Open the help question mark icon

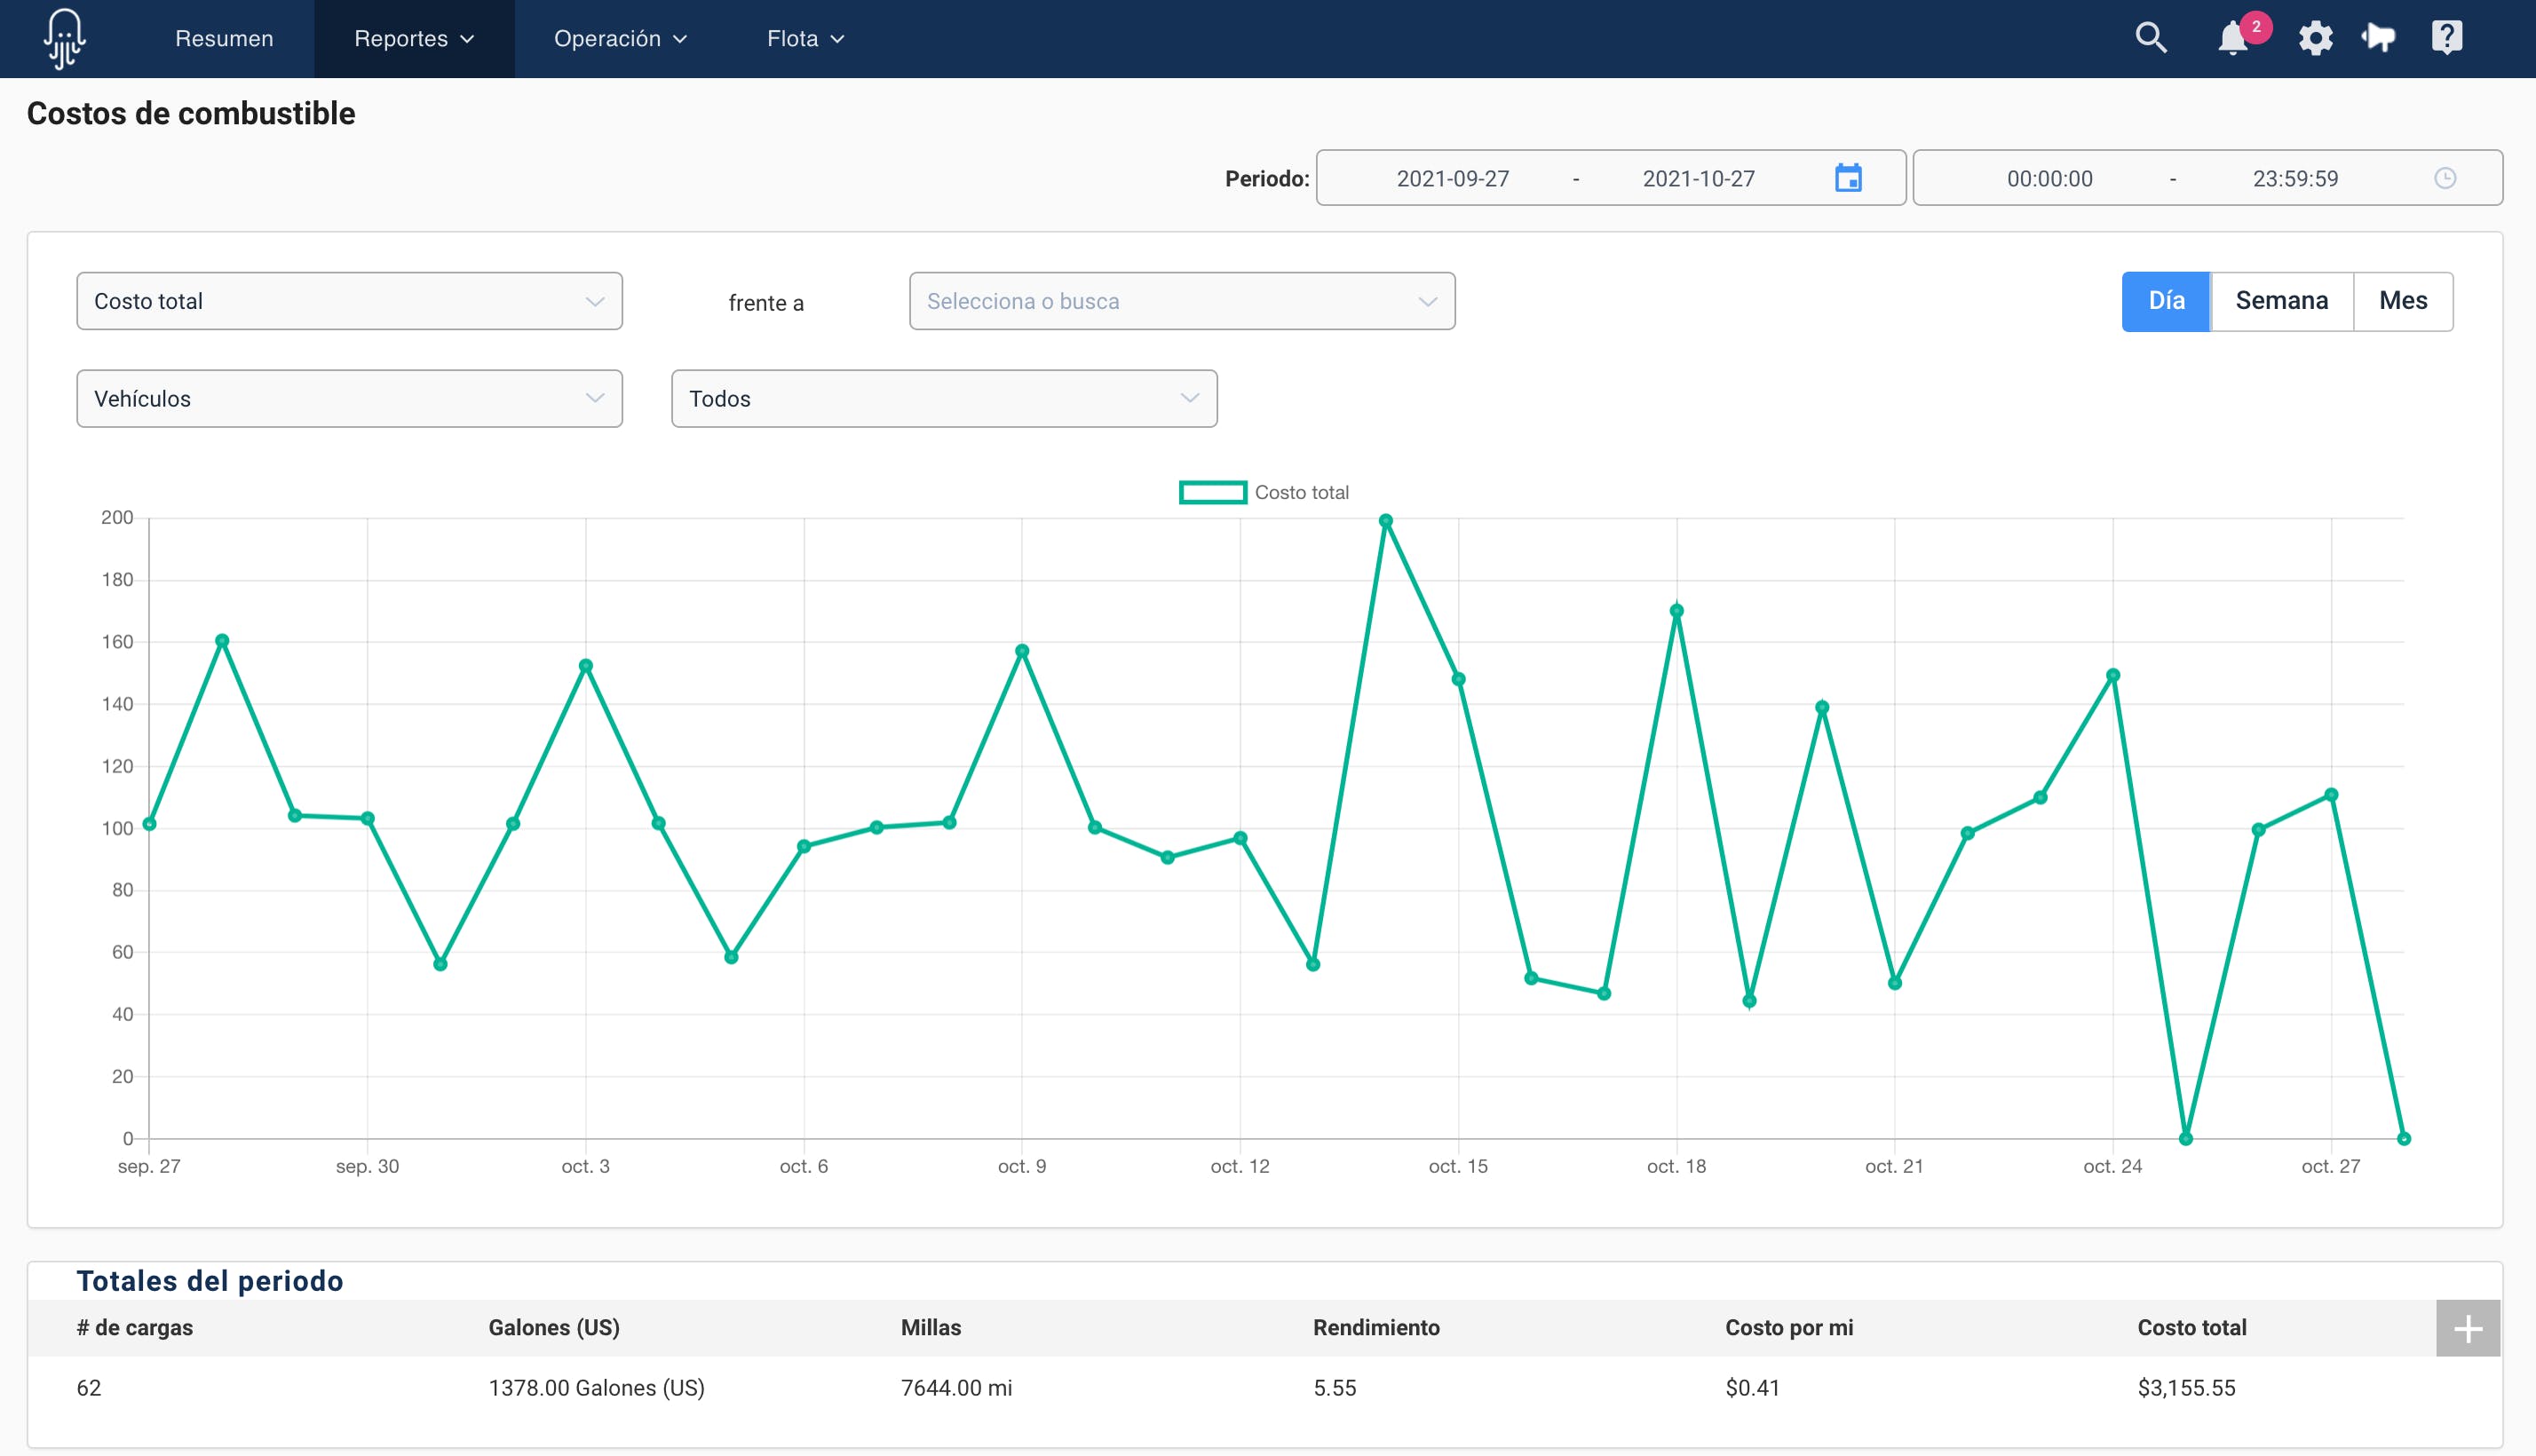pyautogui.click(x=2446, y=38)
